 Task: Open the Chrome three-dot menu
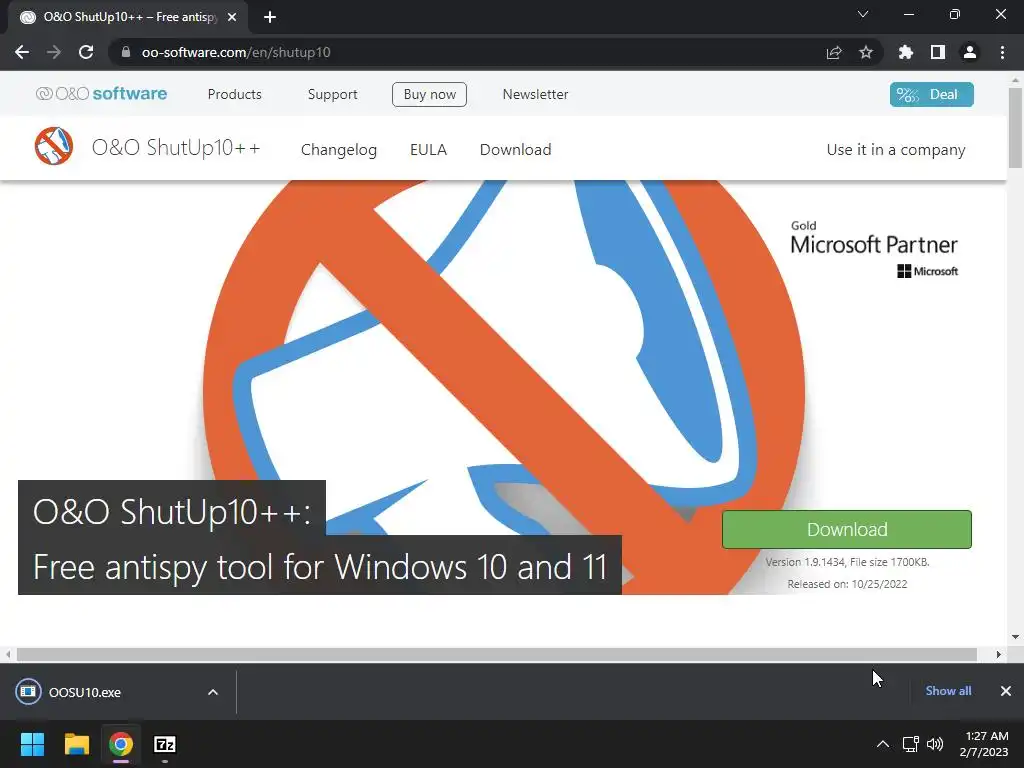[1002, 52]
